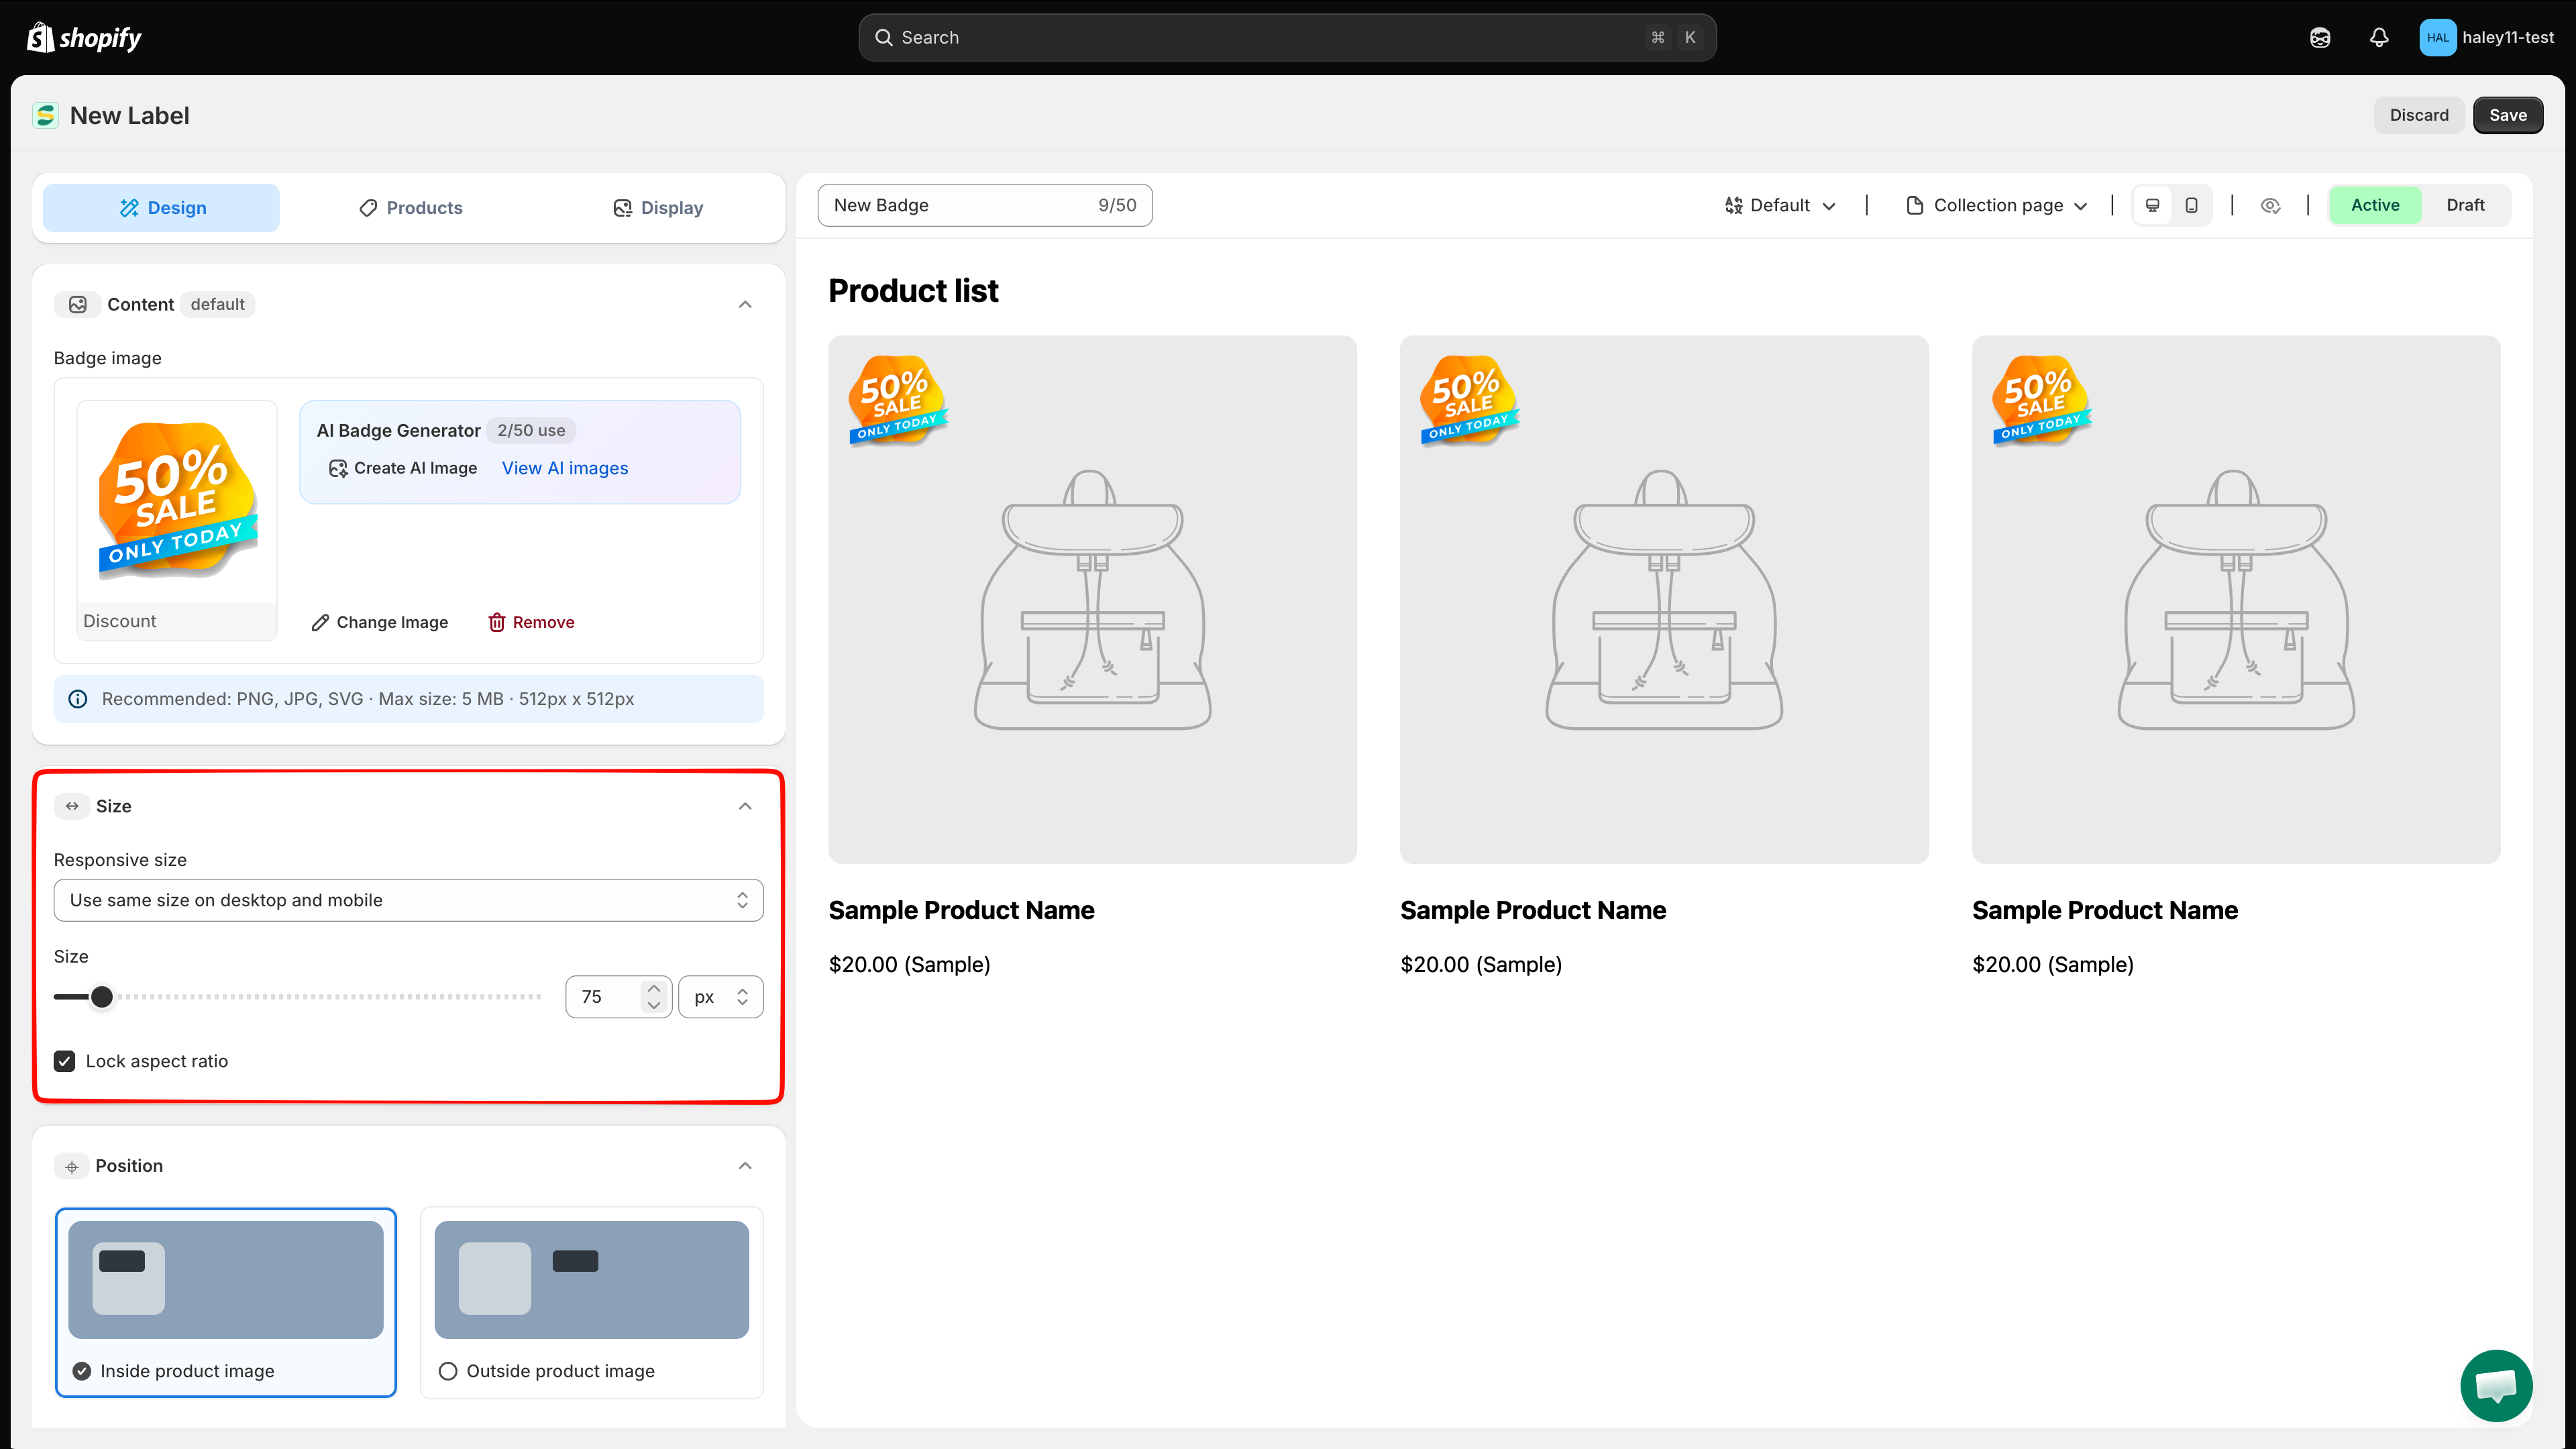Click the eye preview icon
The height and width of the screenshot is (1449, 2576).
(x=2270, y=205)
